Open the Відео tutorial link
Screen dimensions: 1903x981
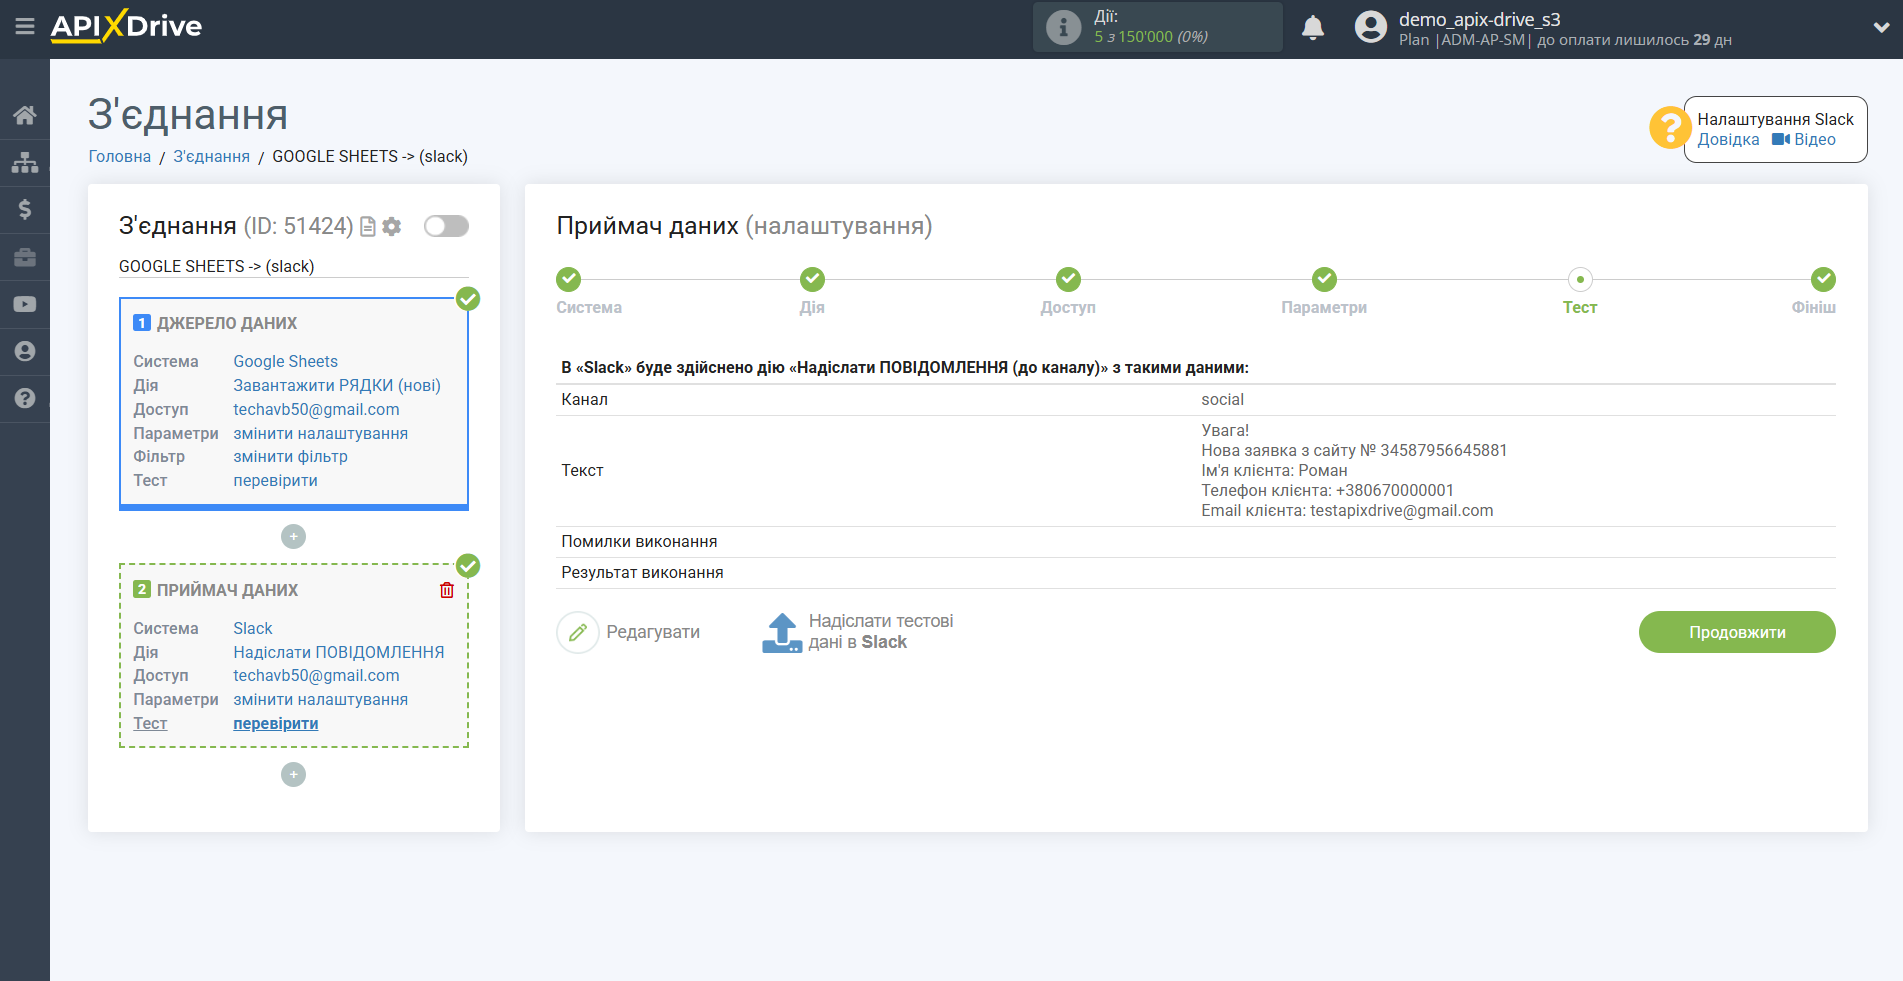[1804, 140]
